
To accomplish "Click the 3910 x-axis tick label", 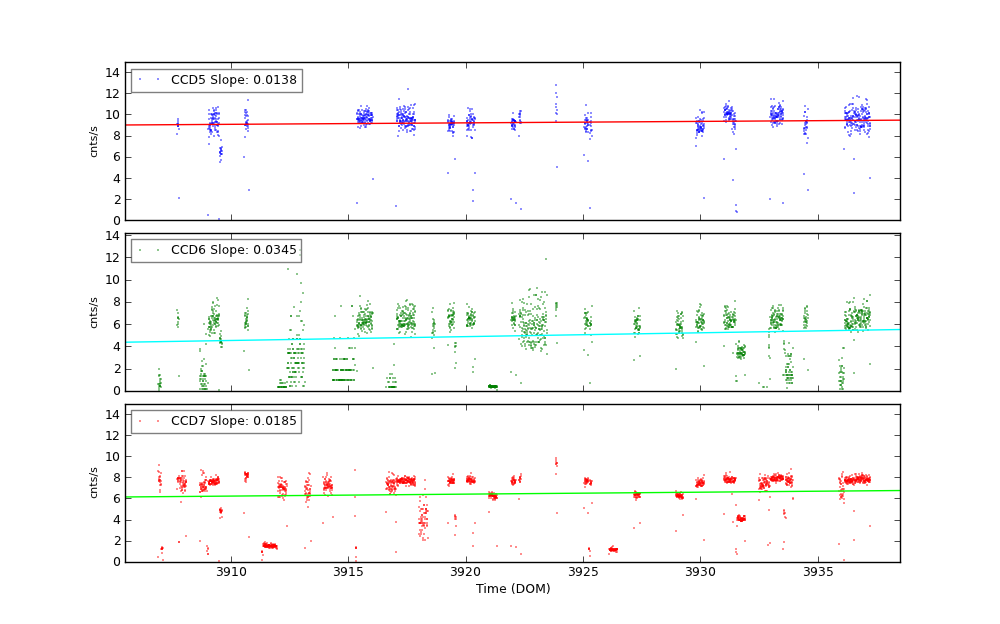I will 230,572.
